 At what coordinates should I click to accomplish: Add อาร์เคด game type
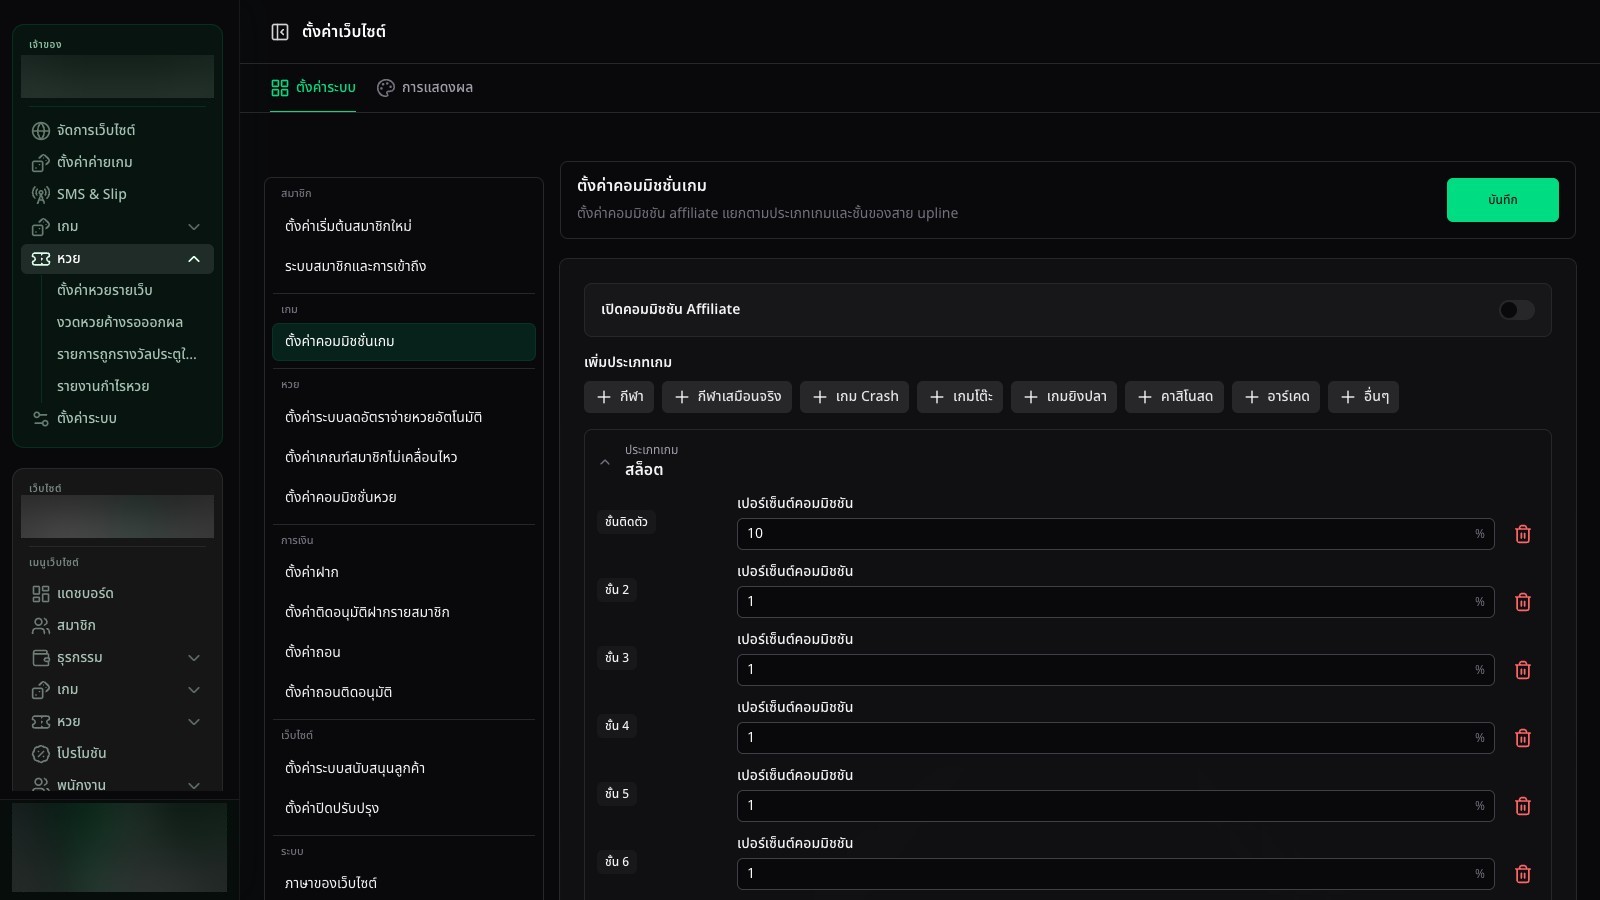pyautogui.click(x=1276, y=397)
